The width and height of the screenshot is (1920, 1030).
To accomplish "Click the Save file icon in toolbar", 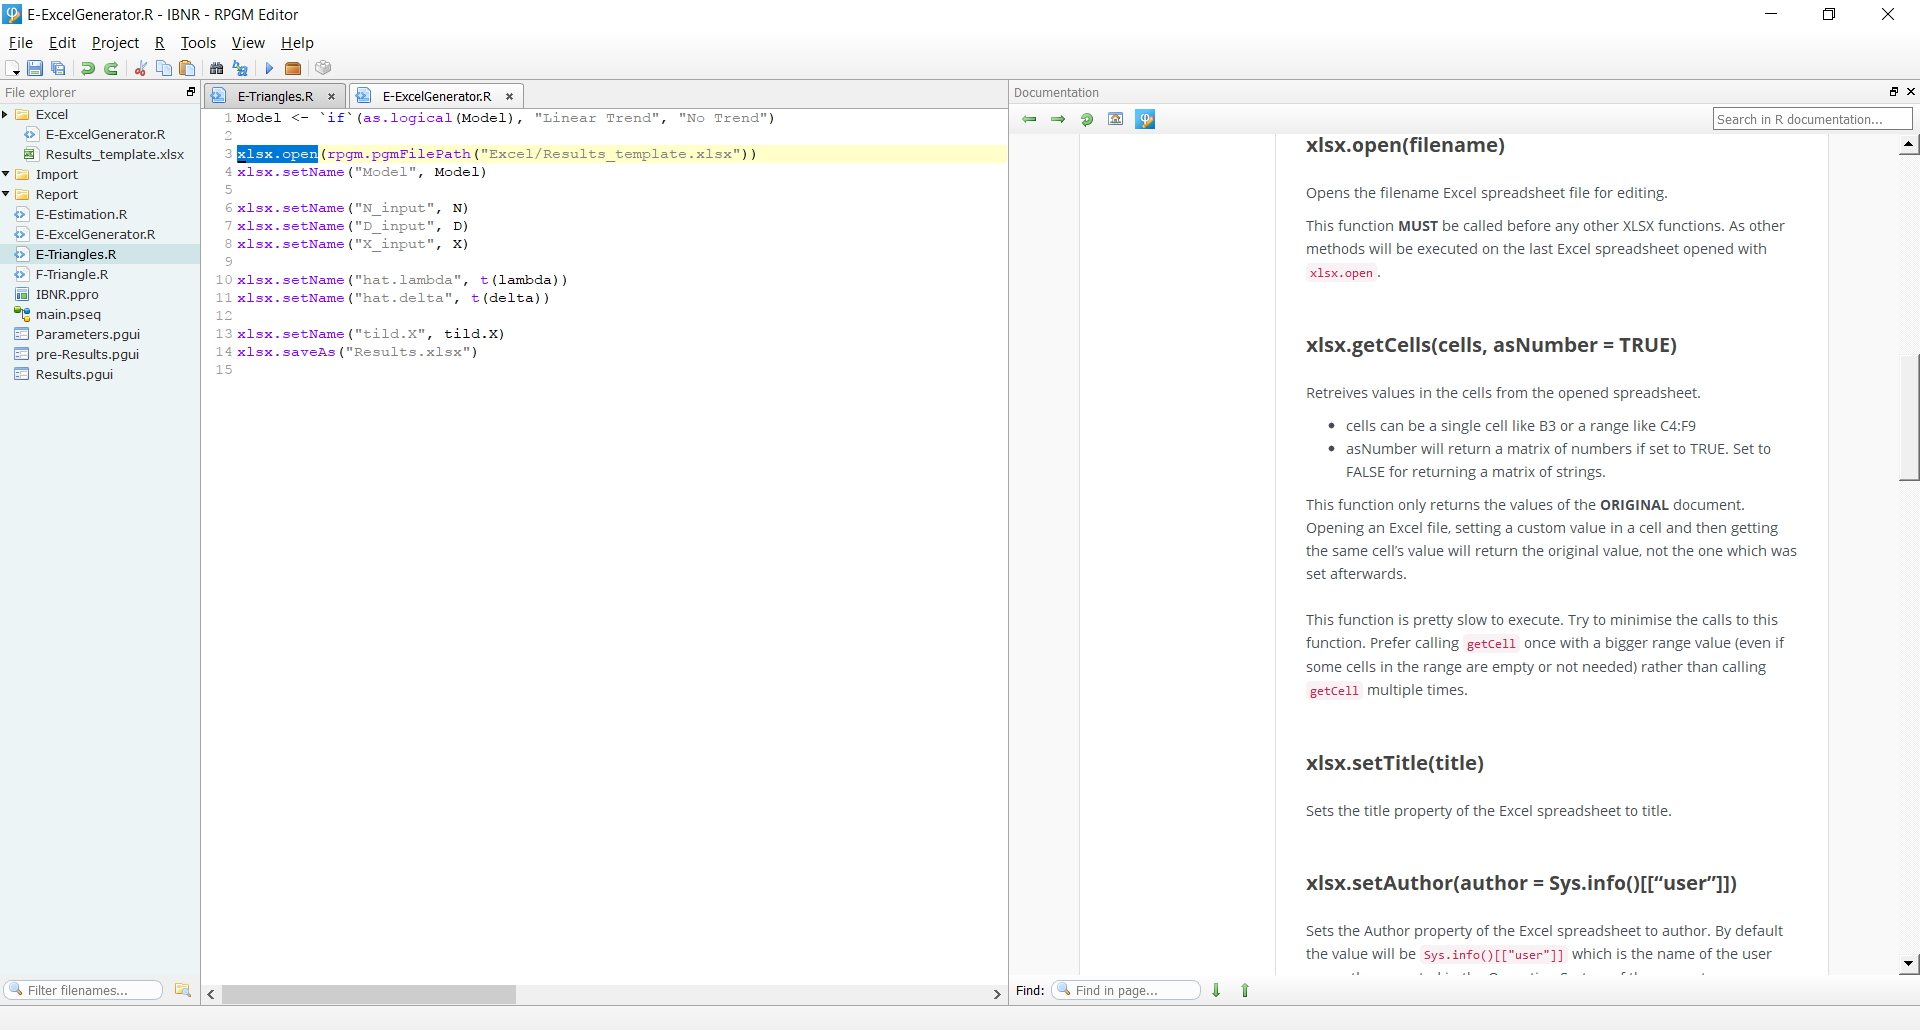I will pyautogui.click(x=35, y=68).
